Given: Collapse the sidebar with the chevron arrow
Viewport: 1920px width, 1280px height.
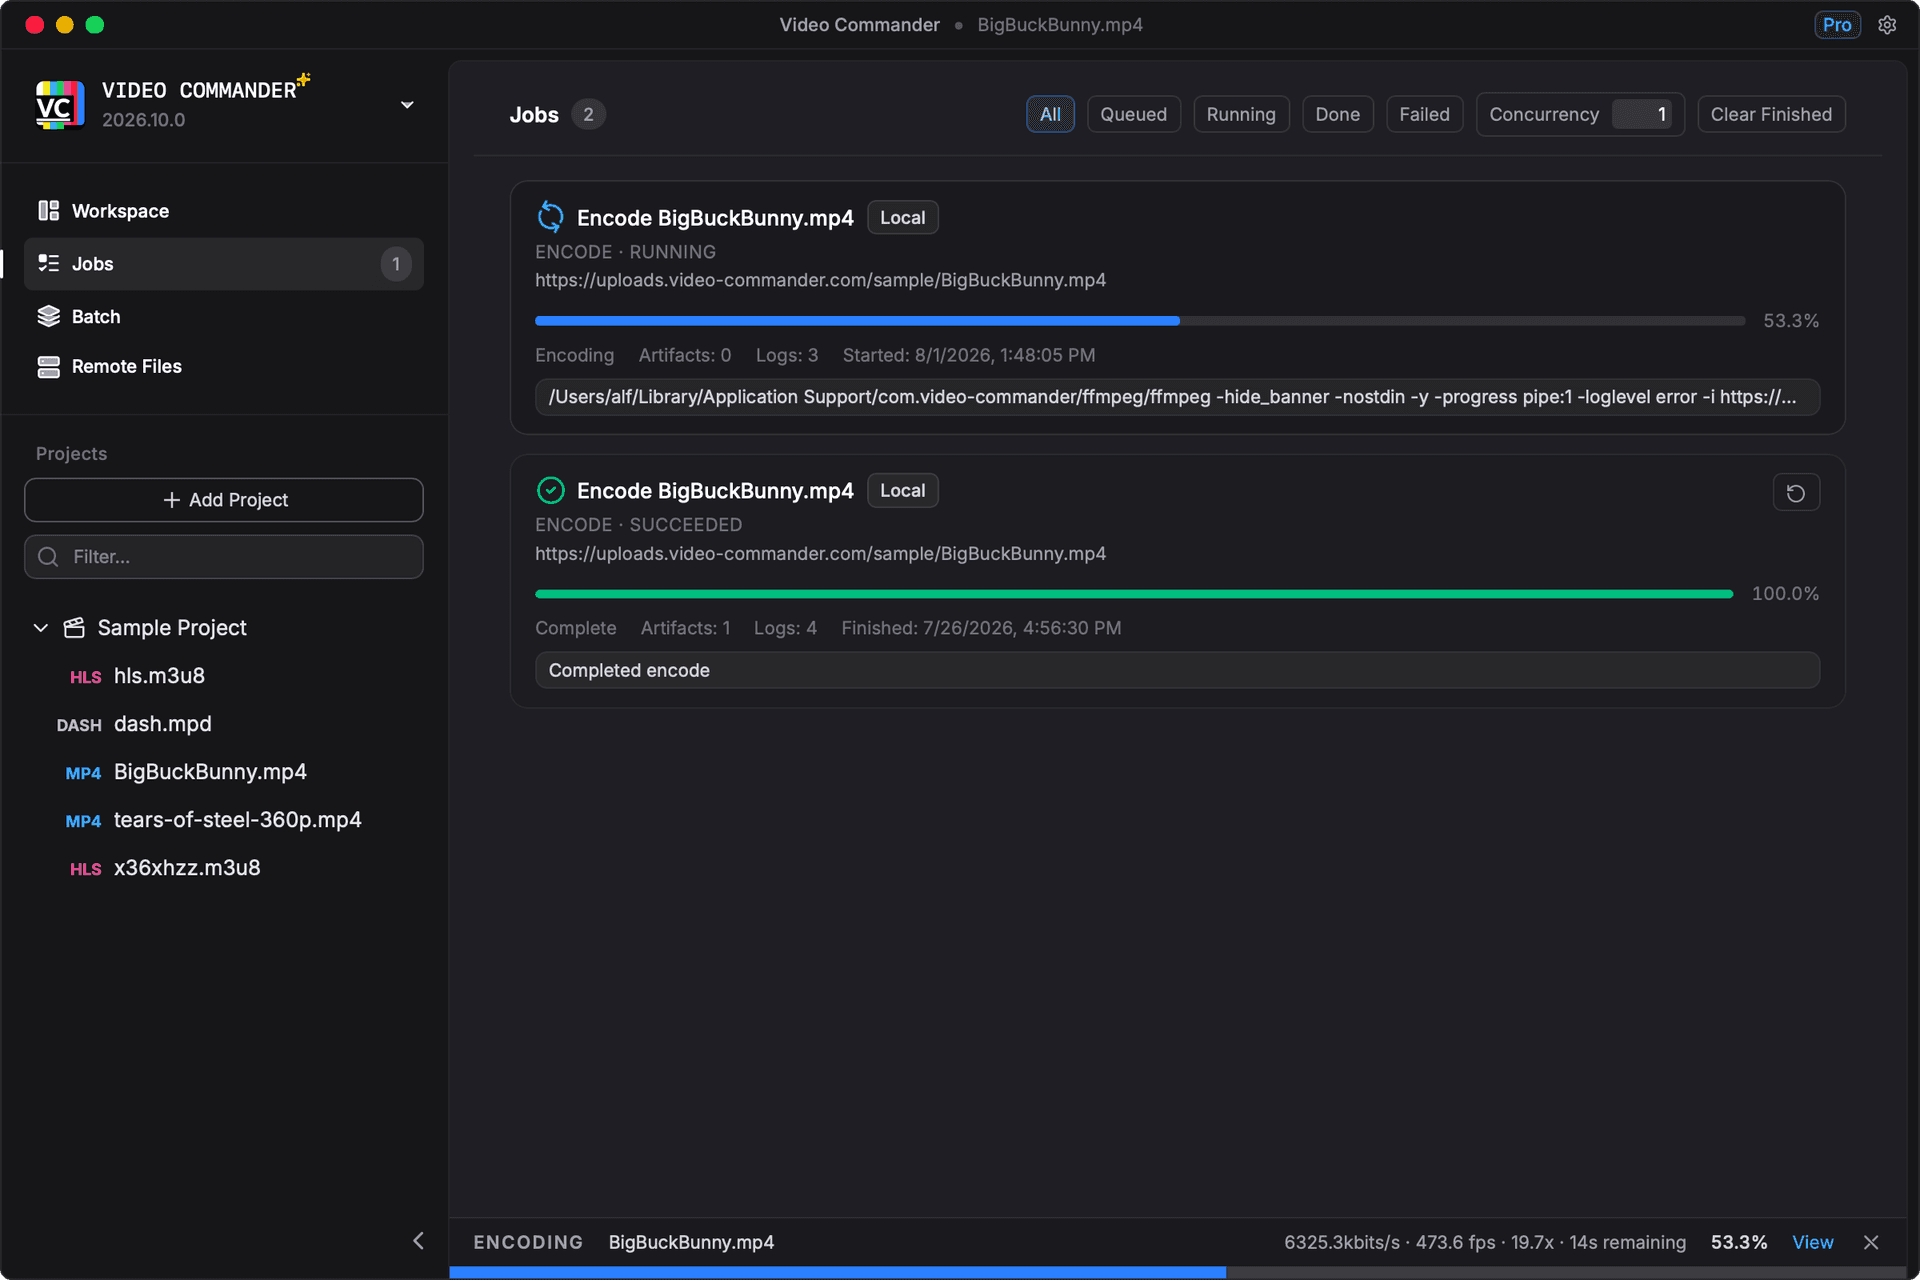Looking at the screenshot, I should 418,1241.
